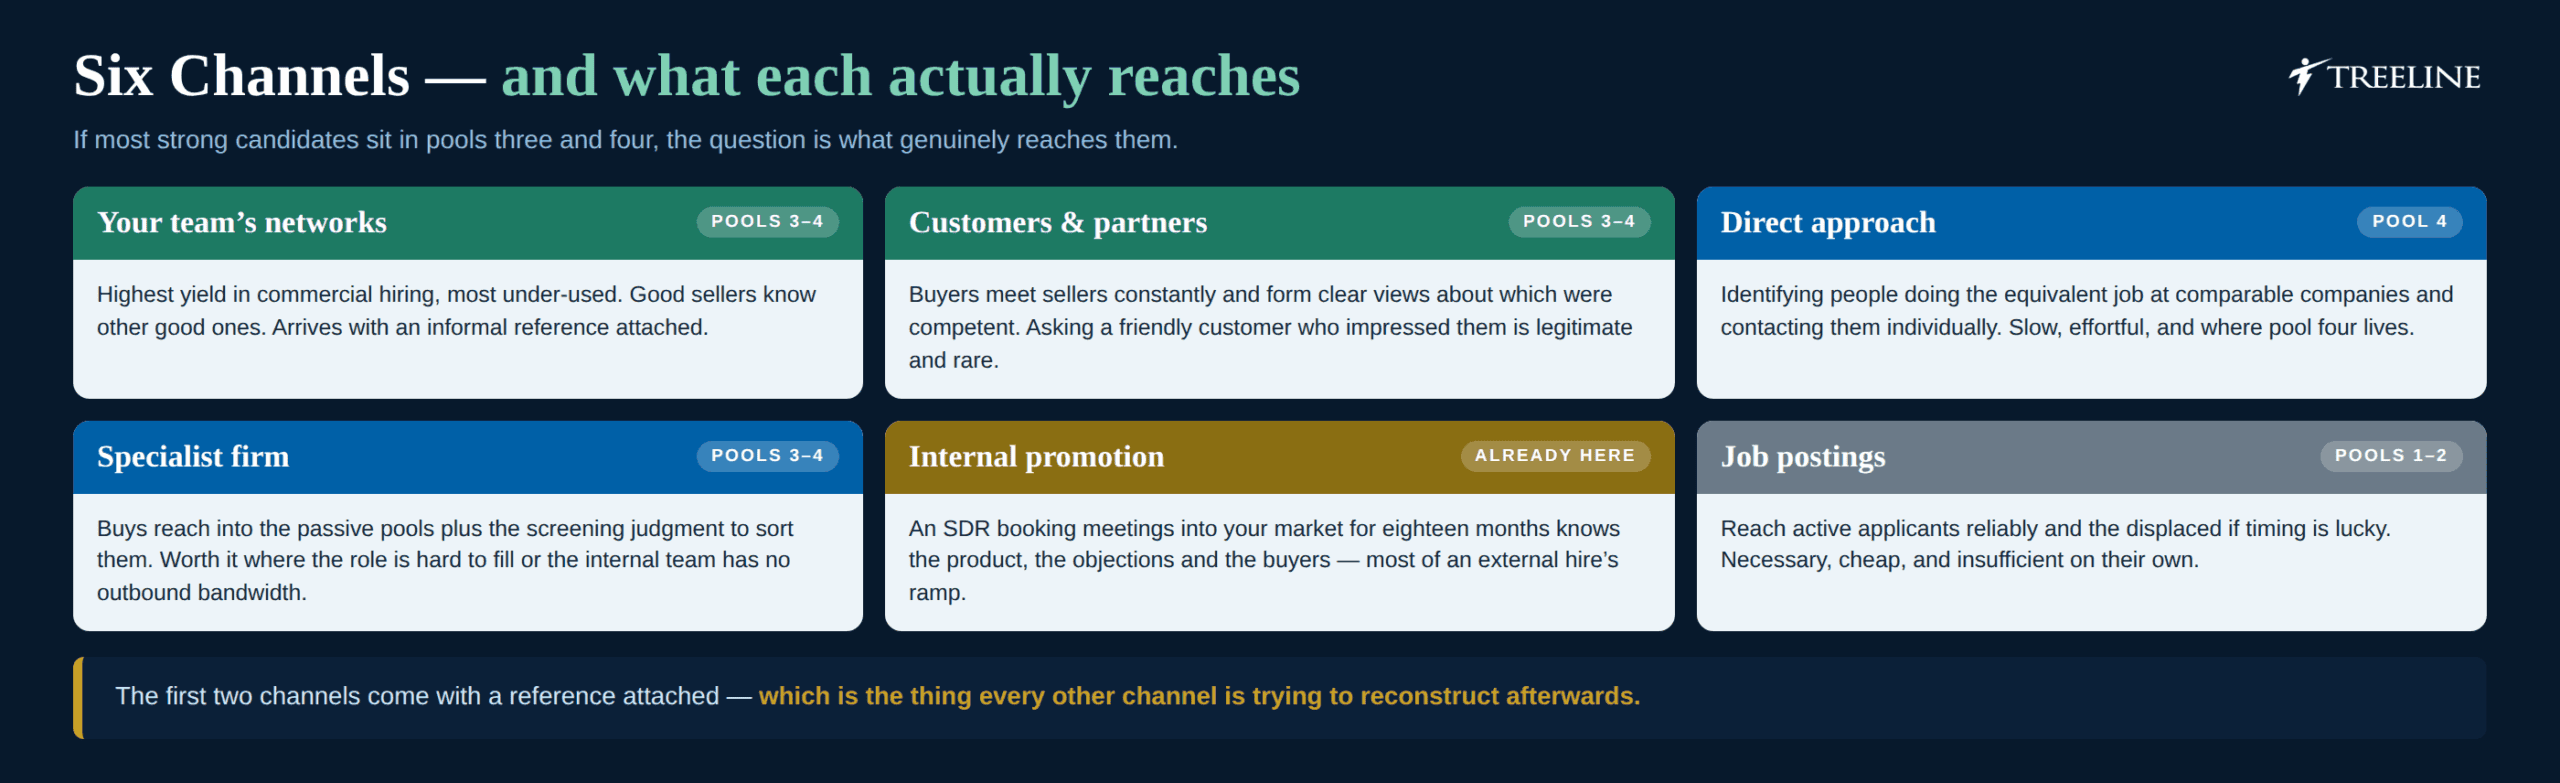Image resolution: width=2560 pixels, height=783 pixels.
Task: Click the "ALREADY HERE" badge
Action: tap(1555, 456)
